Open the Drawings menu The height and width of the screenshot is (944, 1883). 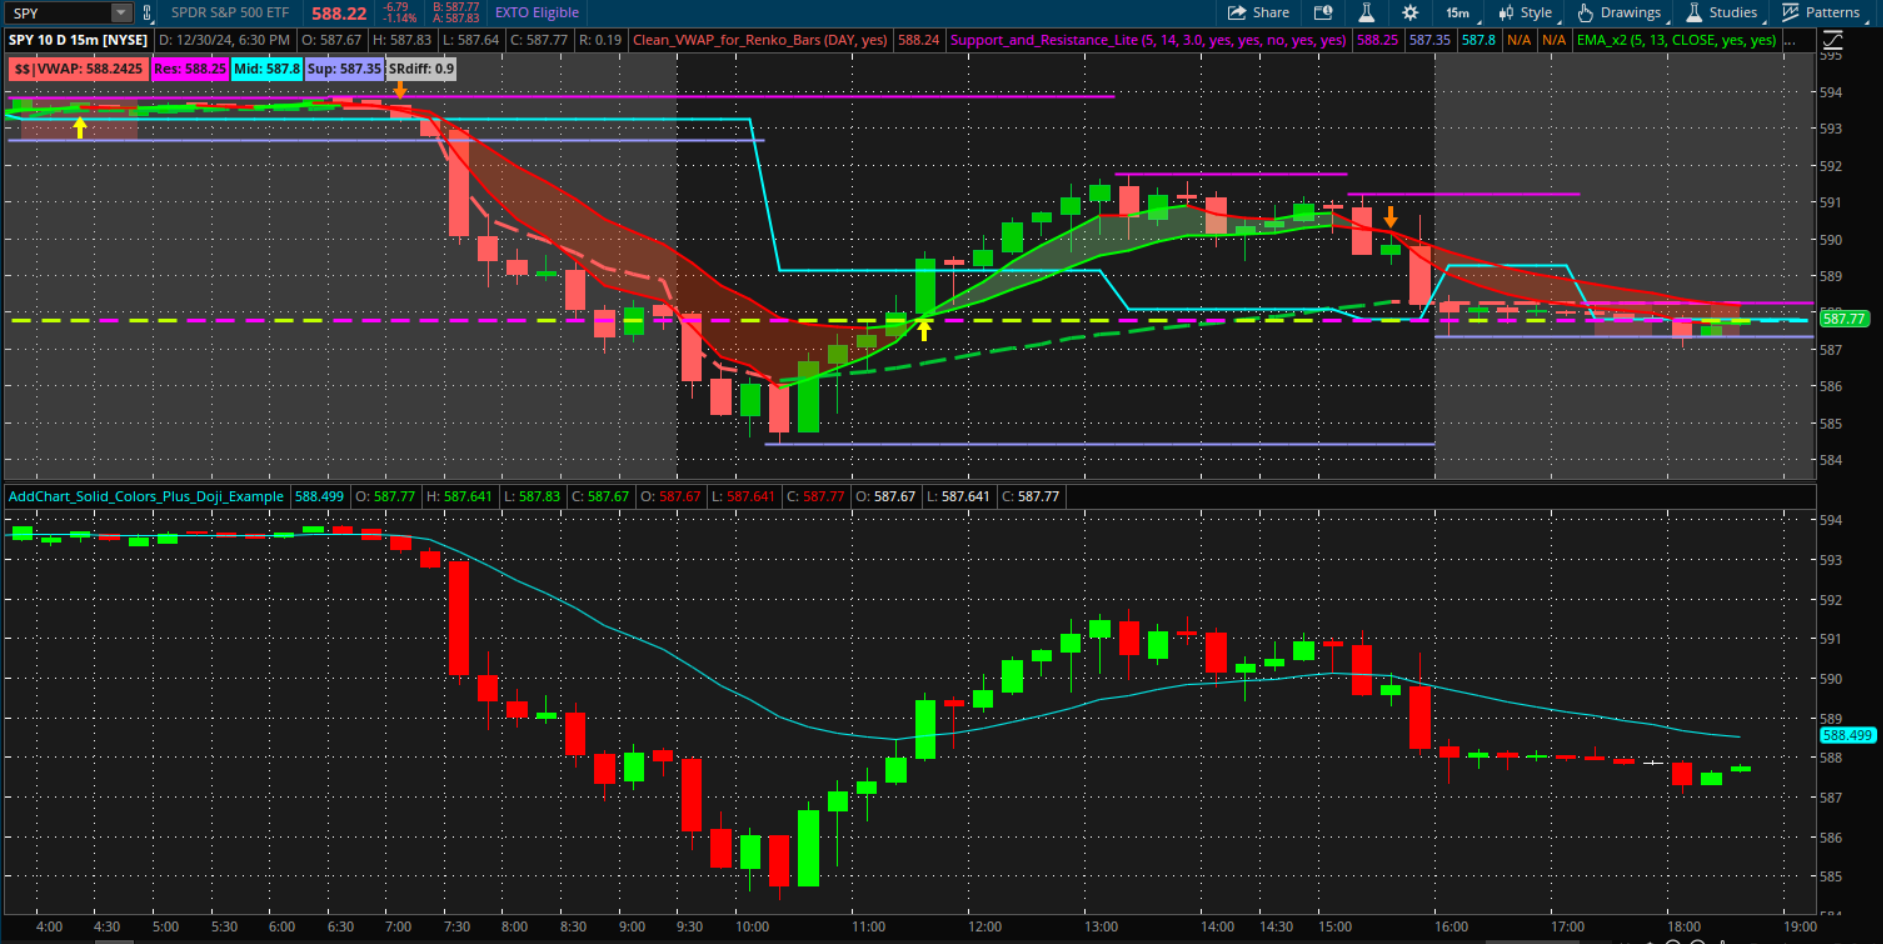pos(1620,13)
